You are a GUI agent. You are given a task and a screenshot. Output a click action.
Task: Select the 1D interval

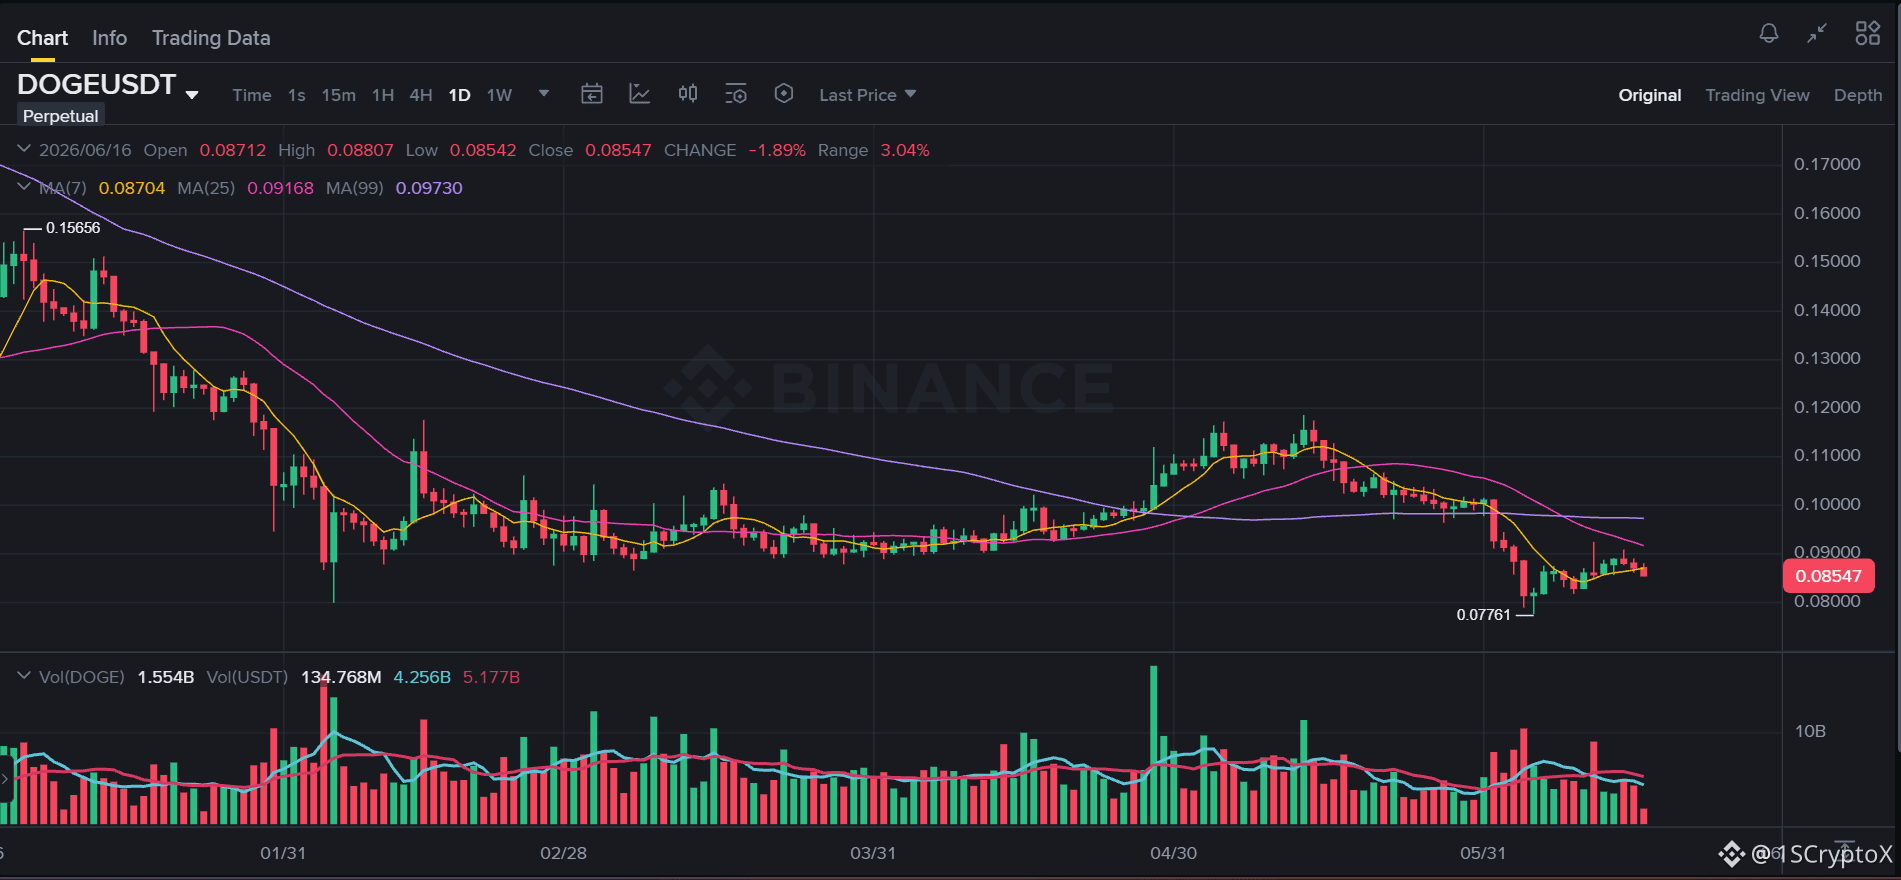(459, 95)
